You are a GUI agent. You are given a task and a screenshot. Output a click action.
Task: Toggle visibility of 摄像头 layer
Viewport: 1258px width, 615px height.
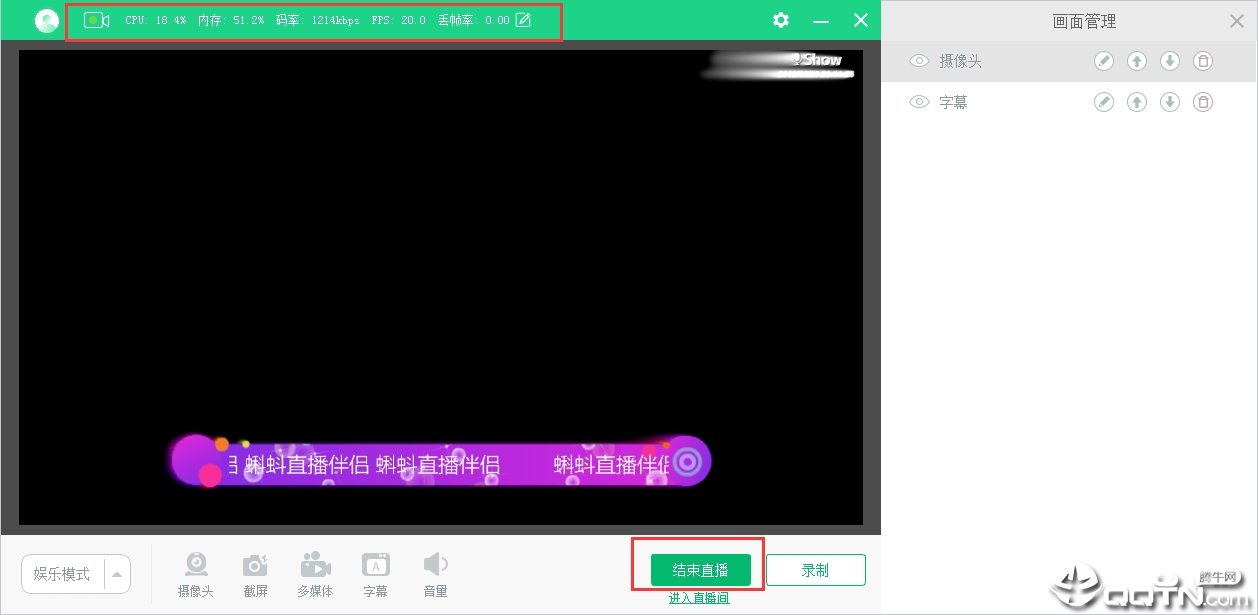point(919,61)
